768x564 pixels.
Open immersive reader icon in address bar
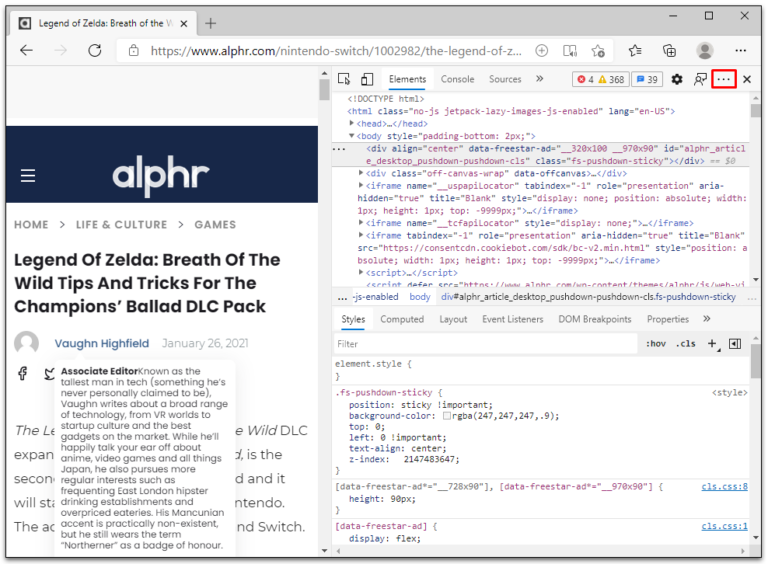click(x=570, y=50)
